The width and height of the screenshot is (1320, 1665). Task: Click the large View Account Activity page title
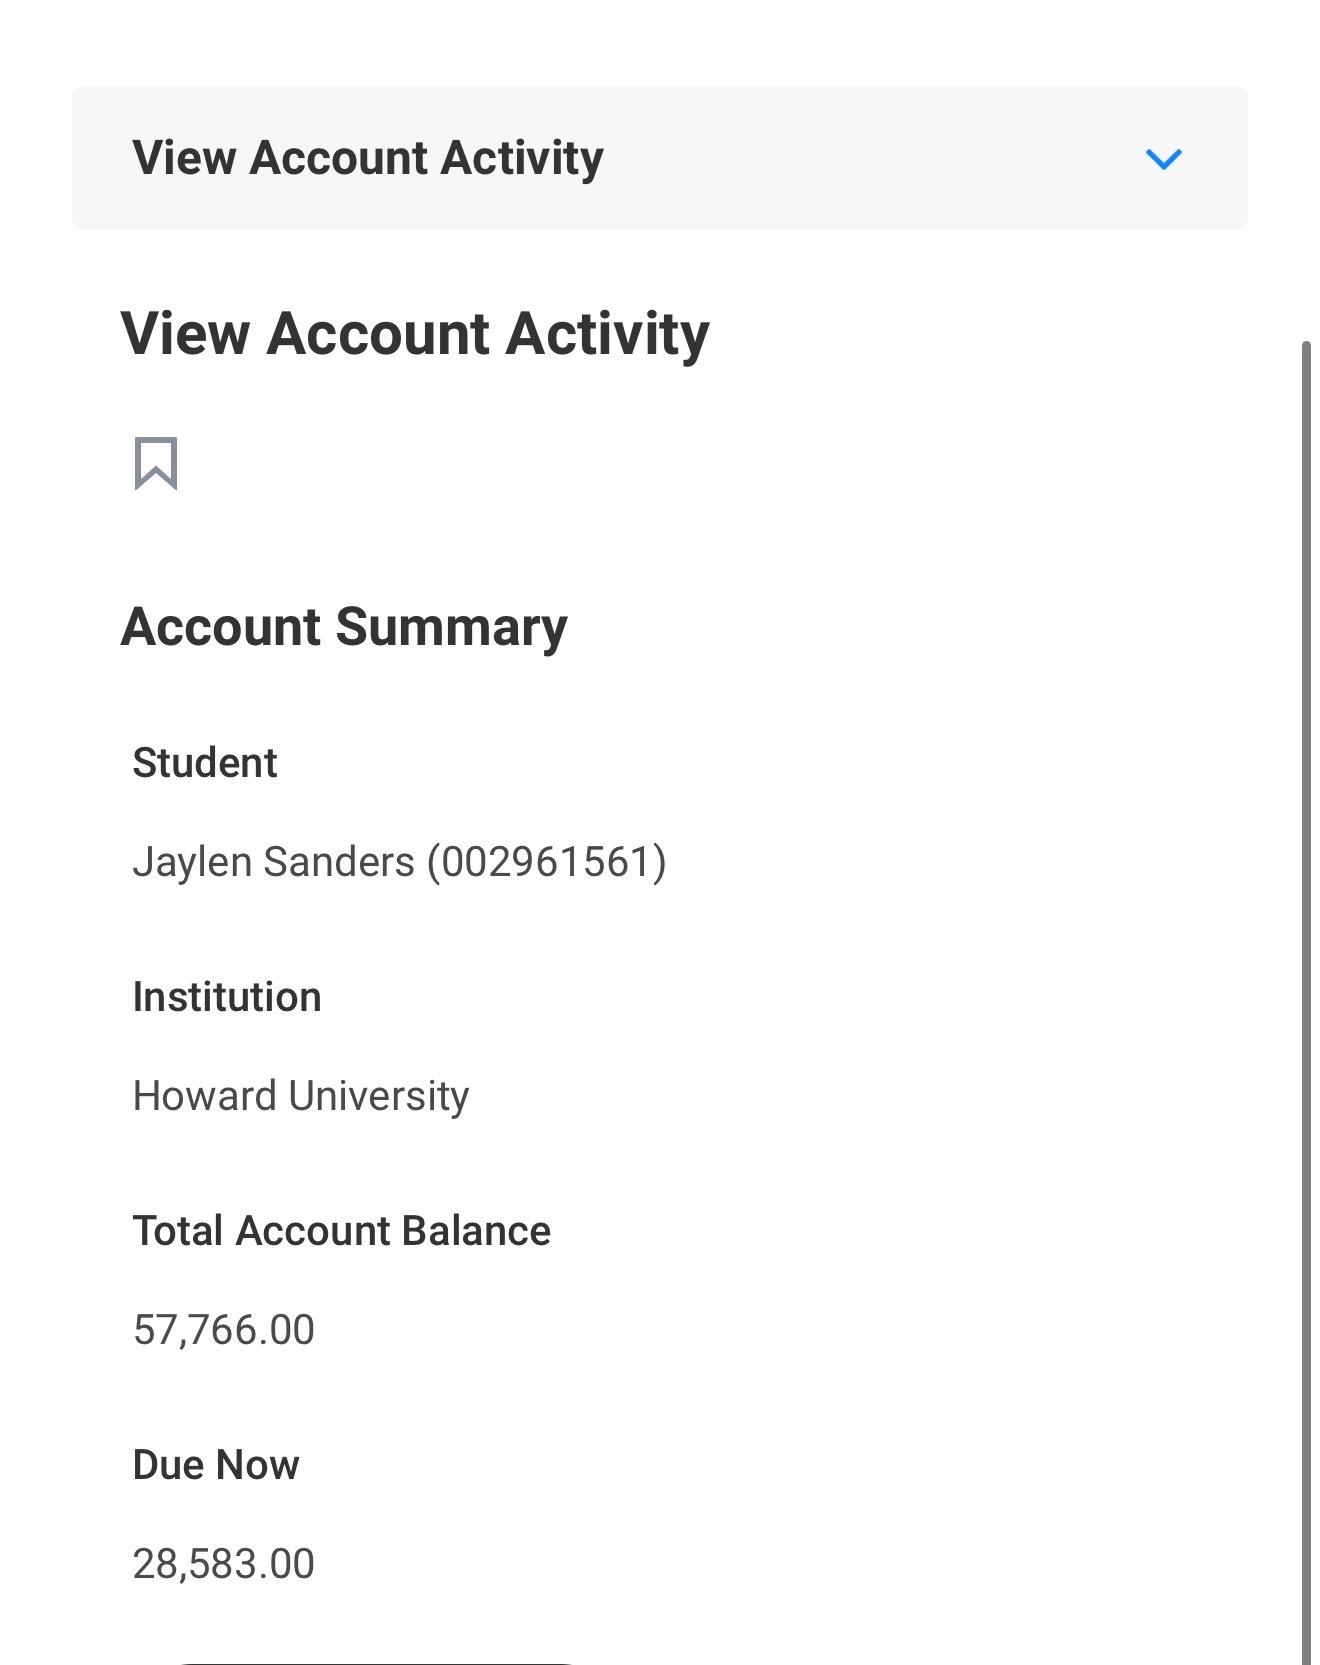coord(415,334)
